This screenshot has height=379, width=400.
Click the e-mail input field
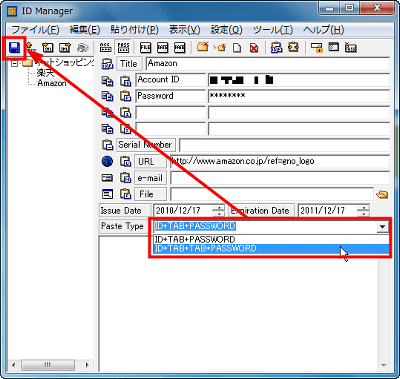point(280,178)
